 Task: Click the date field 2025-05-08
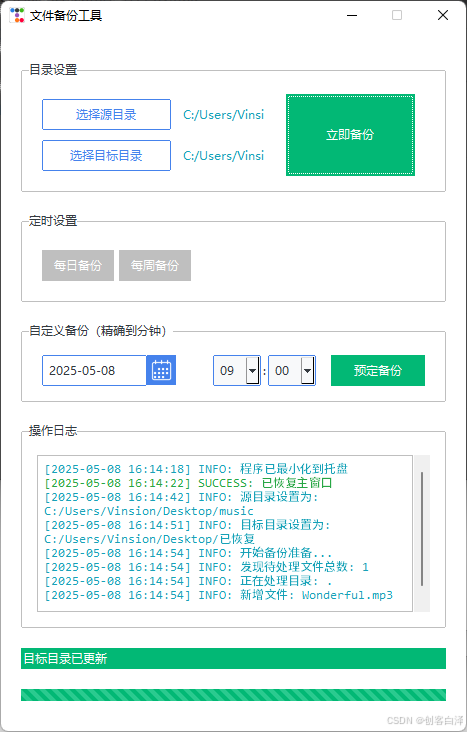(x=94, y=371)
